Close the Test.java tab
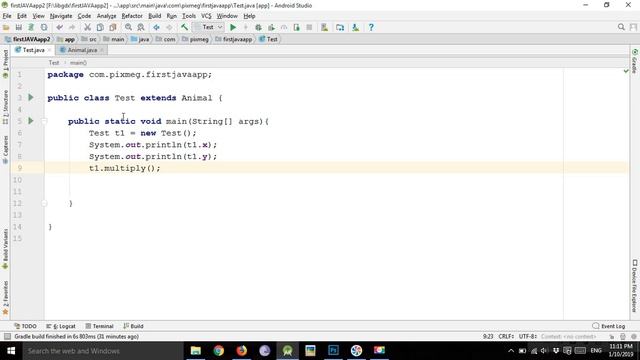640x360 pixels. 49,50
